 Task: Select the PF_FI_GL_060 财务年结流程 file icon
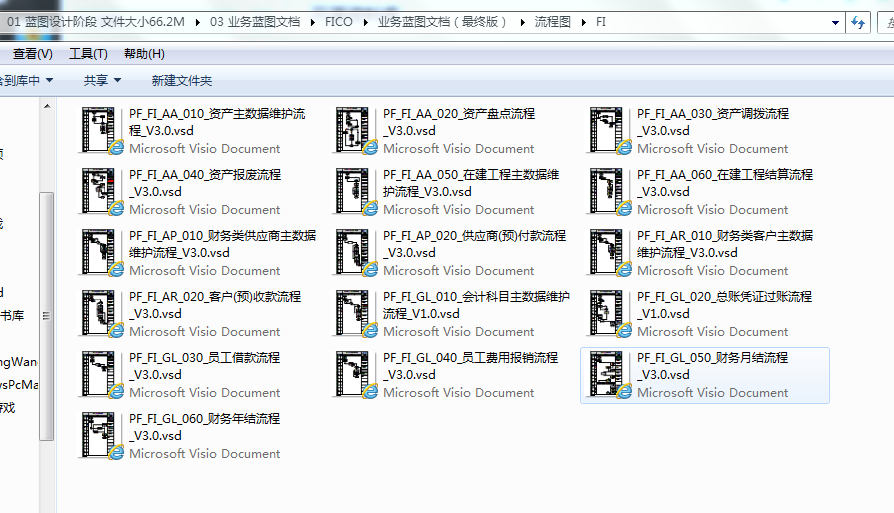coord(103,435)
